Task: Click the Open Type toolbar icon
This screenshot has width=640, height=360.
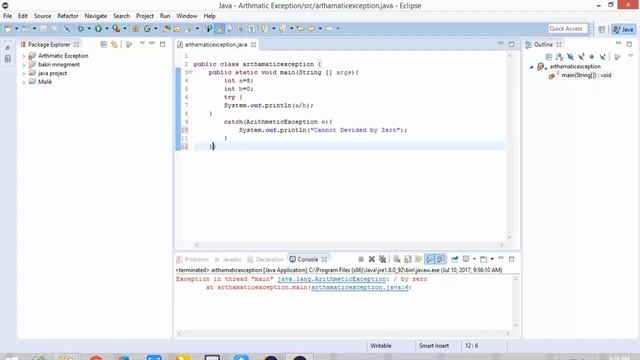Action: (167, 29)
